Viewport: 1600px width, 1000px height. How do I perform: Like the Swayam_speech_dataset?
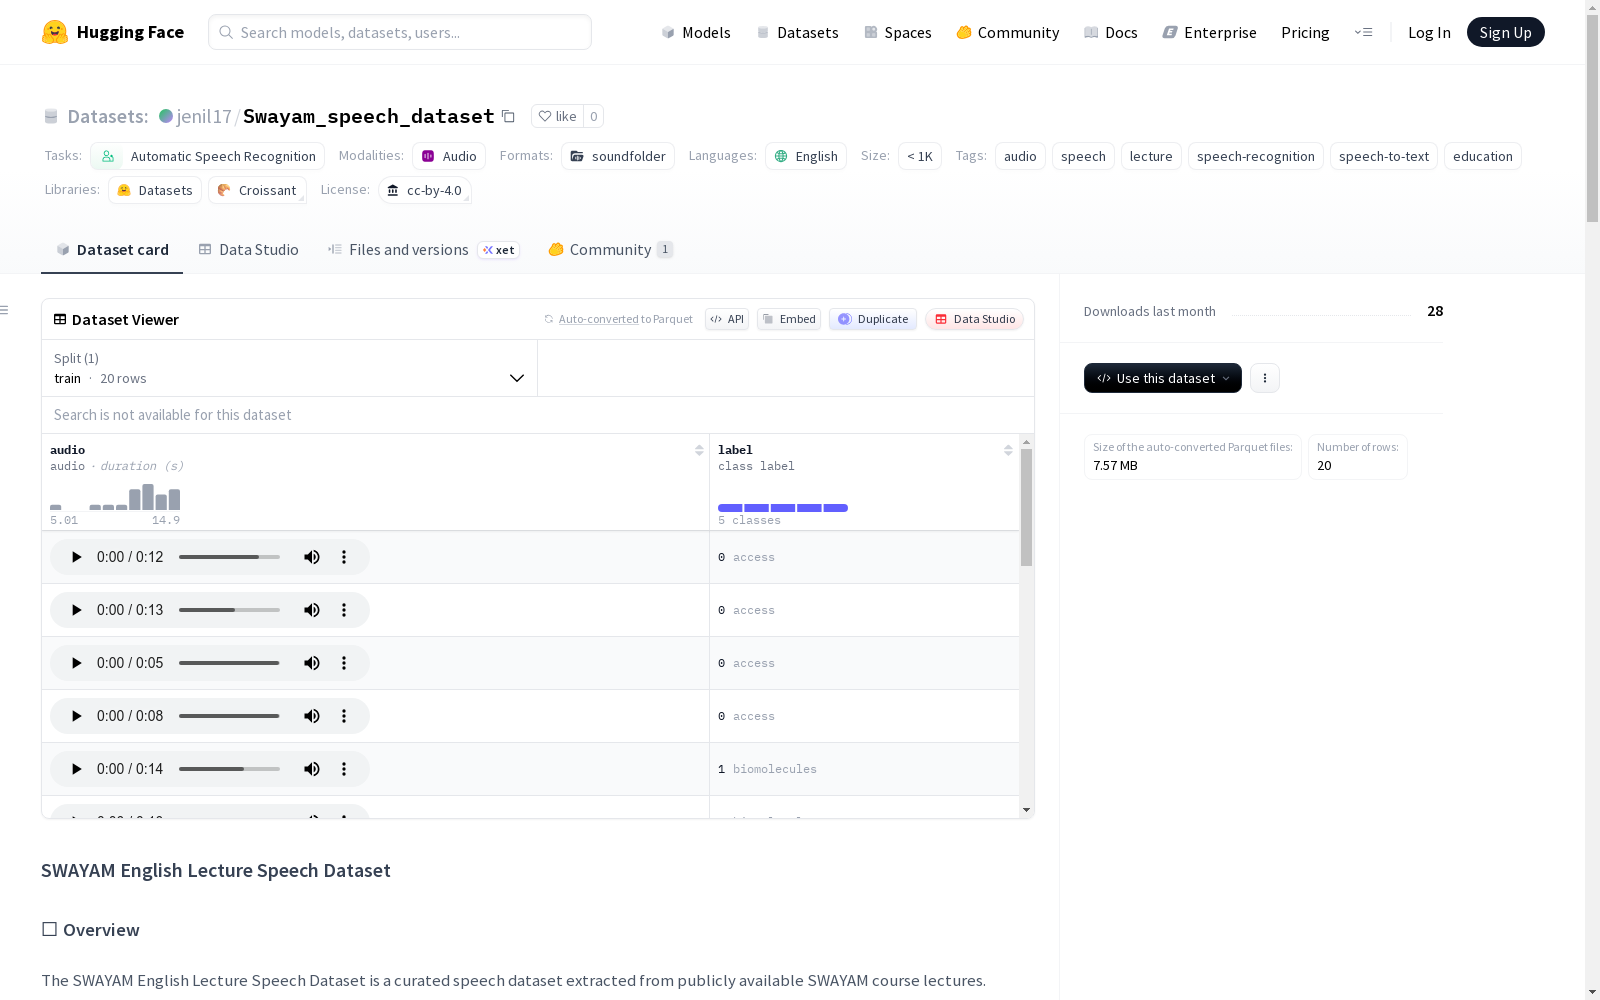point(557,116)
